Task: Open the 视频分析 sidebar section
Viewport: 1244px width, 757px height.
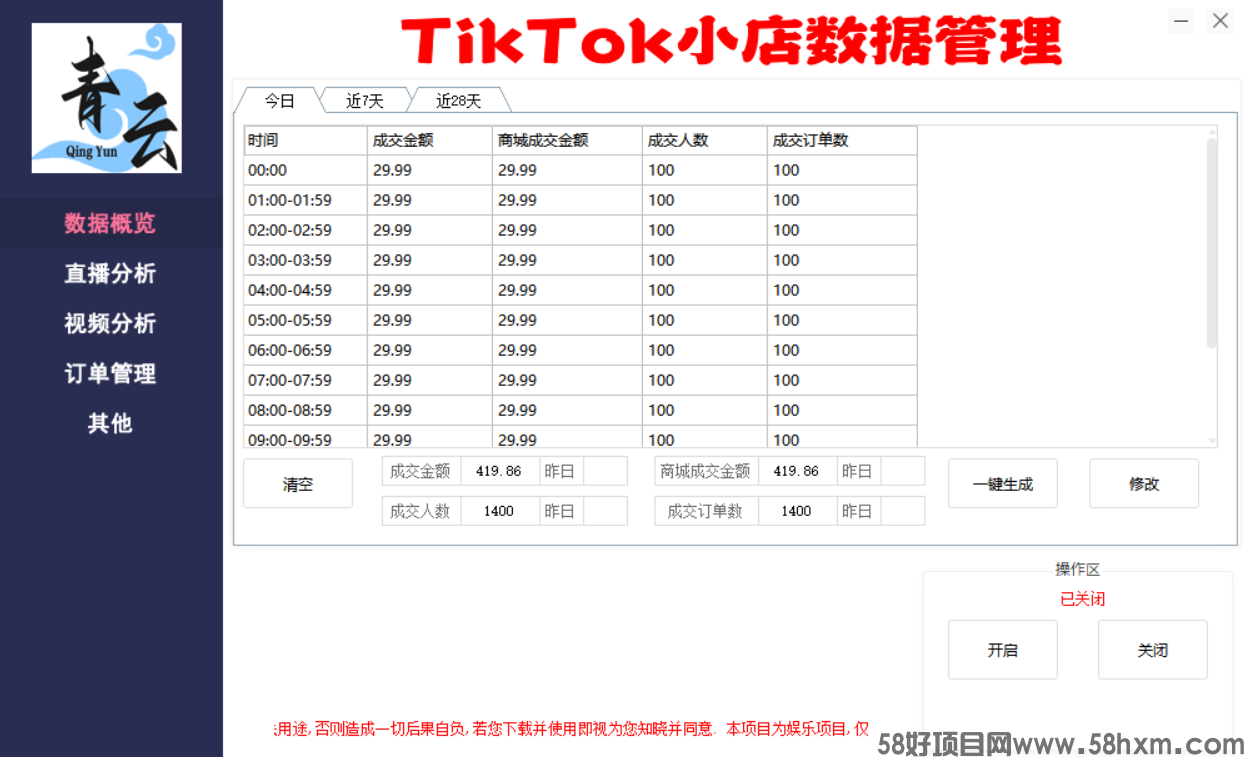Action: coord(111,323)
